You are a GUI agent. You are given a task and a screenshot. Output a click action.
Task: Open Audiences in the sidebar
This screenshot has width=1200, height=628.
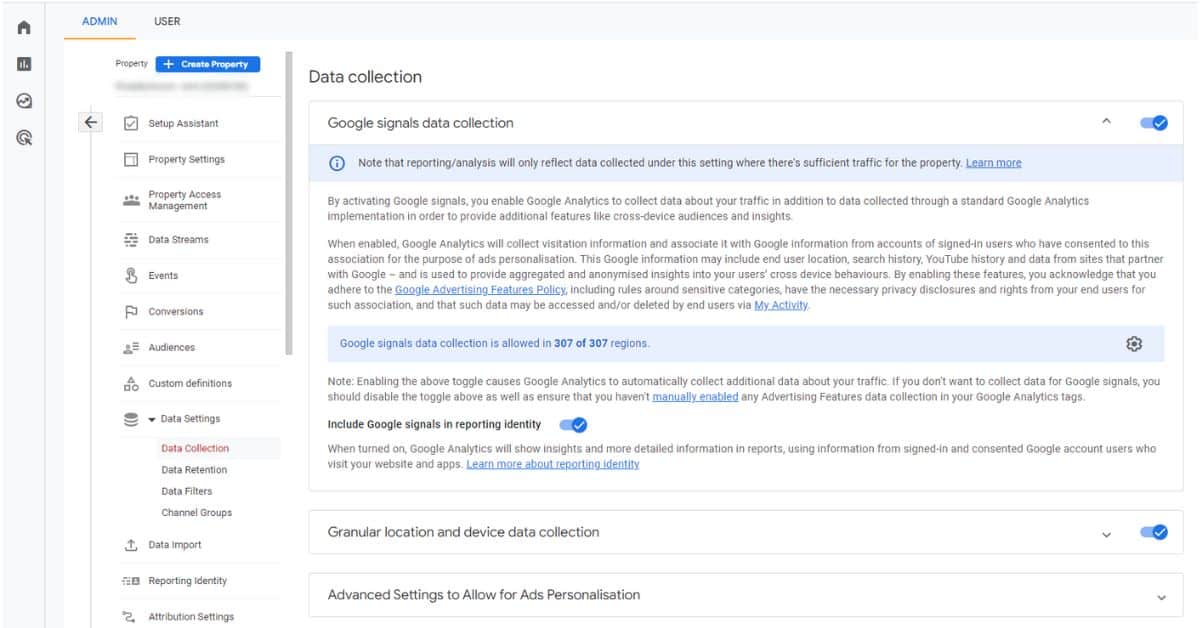click(x=172, y=348)
